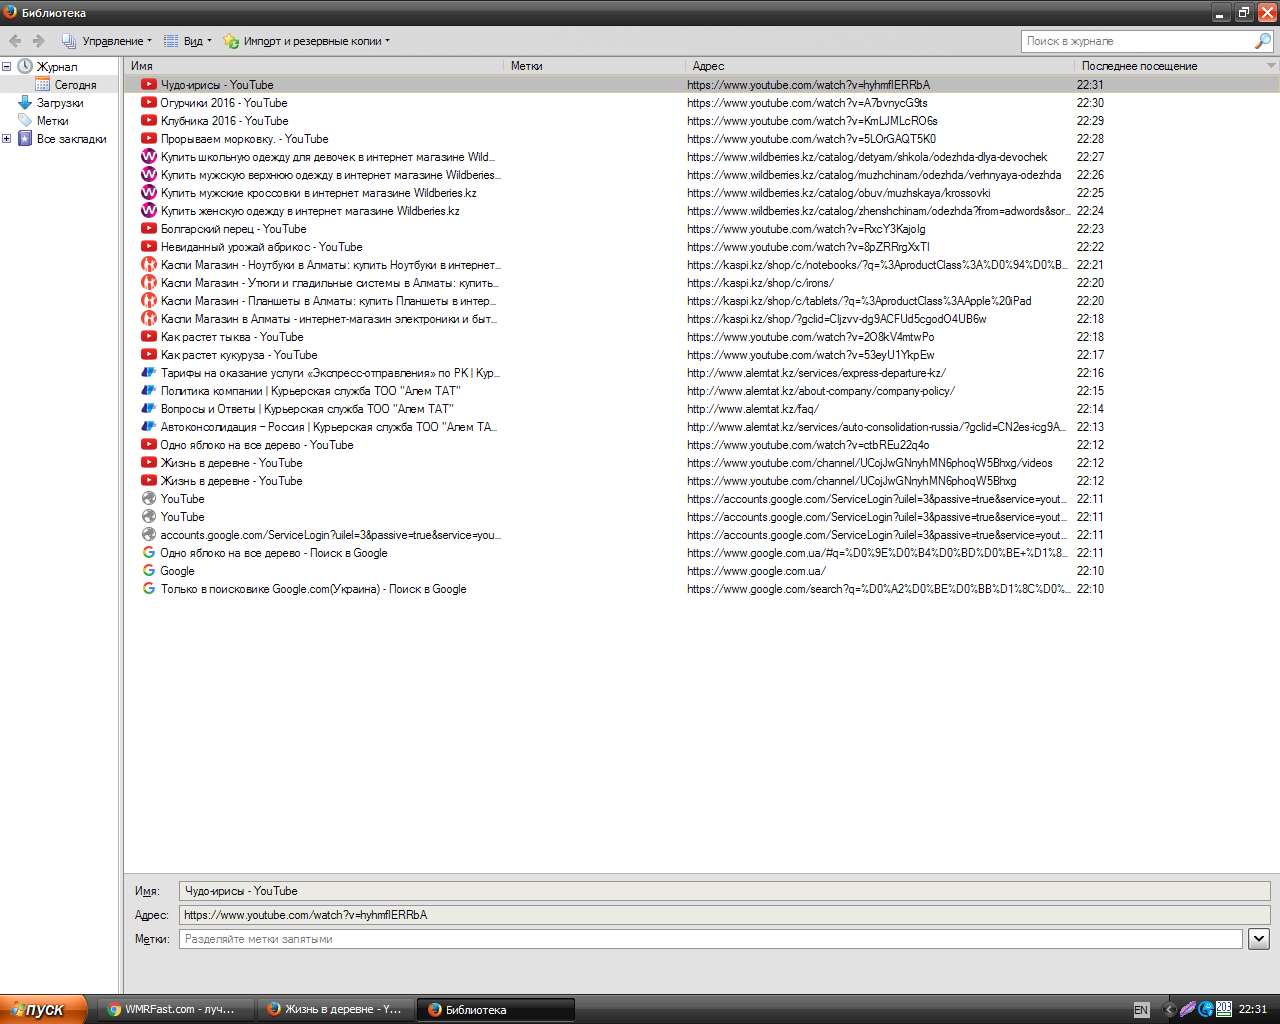This screenshot has height=1024, width=1280.
Task: Sort by the Адрес column header
Action: coord(880,66)
